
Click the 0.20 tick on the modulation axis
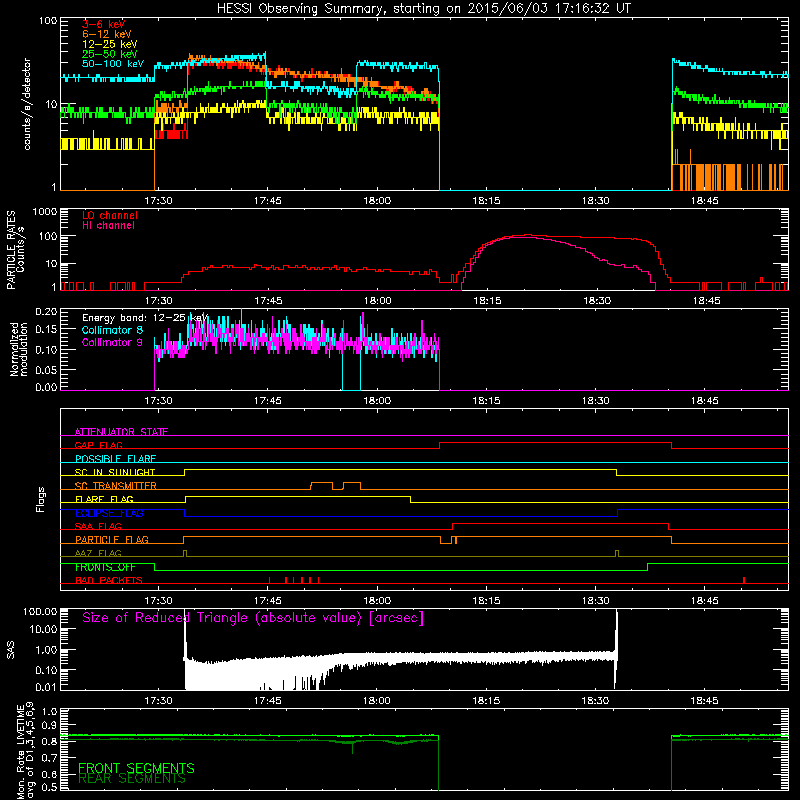point(46,311)
